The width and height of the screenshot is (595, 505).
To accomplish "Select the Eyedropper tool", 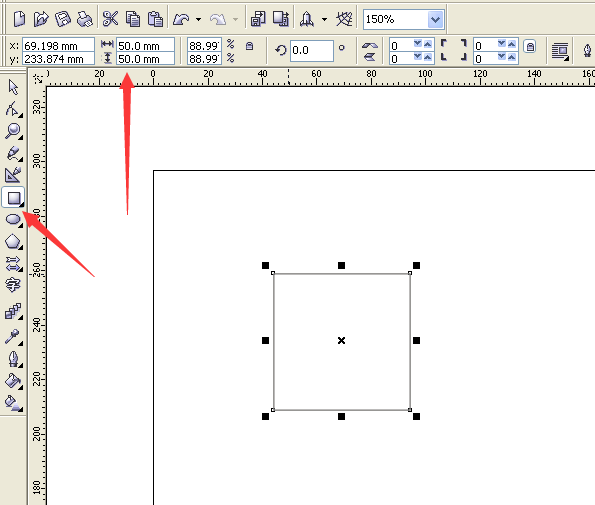I will point(13,336).
